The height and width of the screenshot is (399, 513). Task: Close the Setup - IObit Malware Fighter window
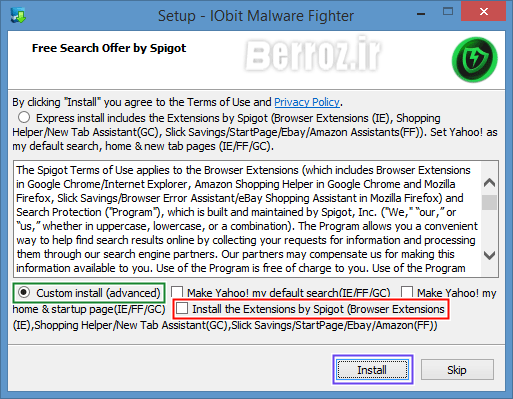pos(484,12)
